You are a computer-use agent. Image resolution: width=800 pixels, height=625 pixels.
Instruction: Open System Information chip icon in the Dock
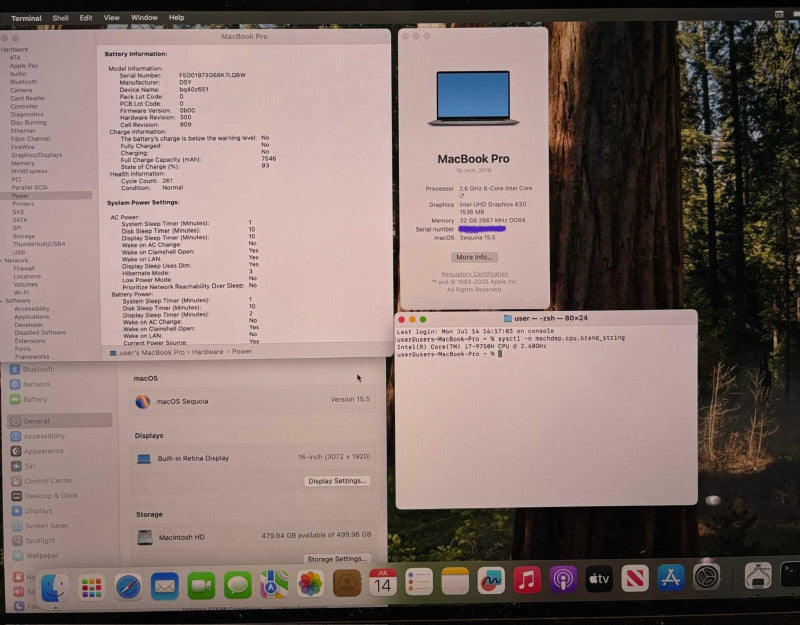tap(758, 576)
